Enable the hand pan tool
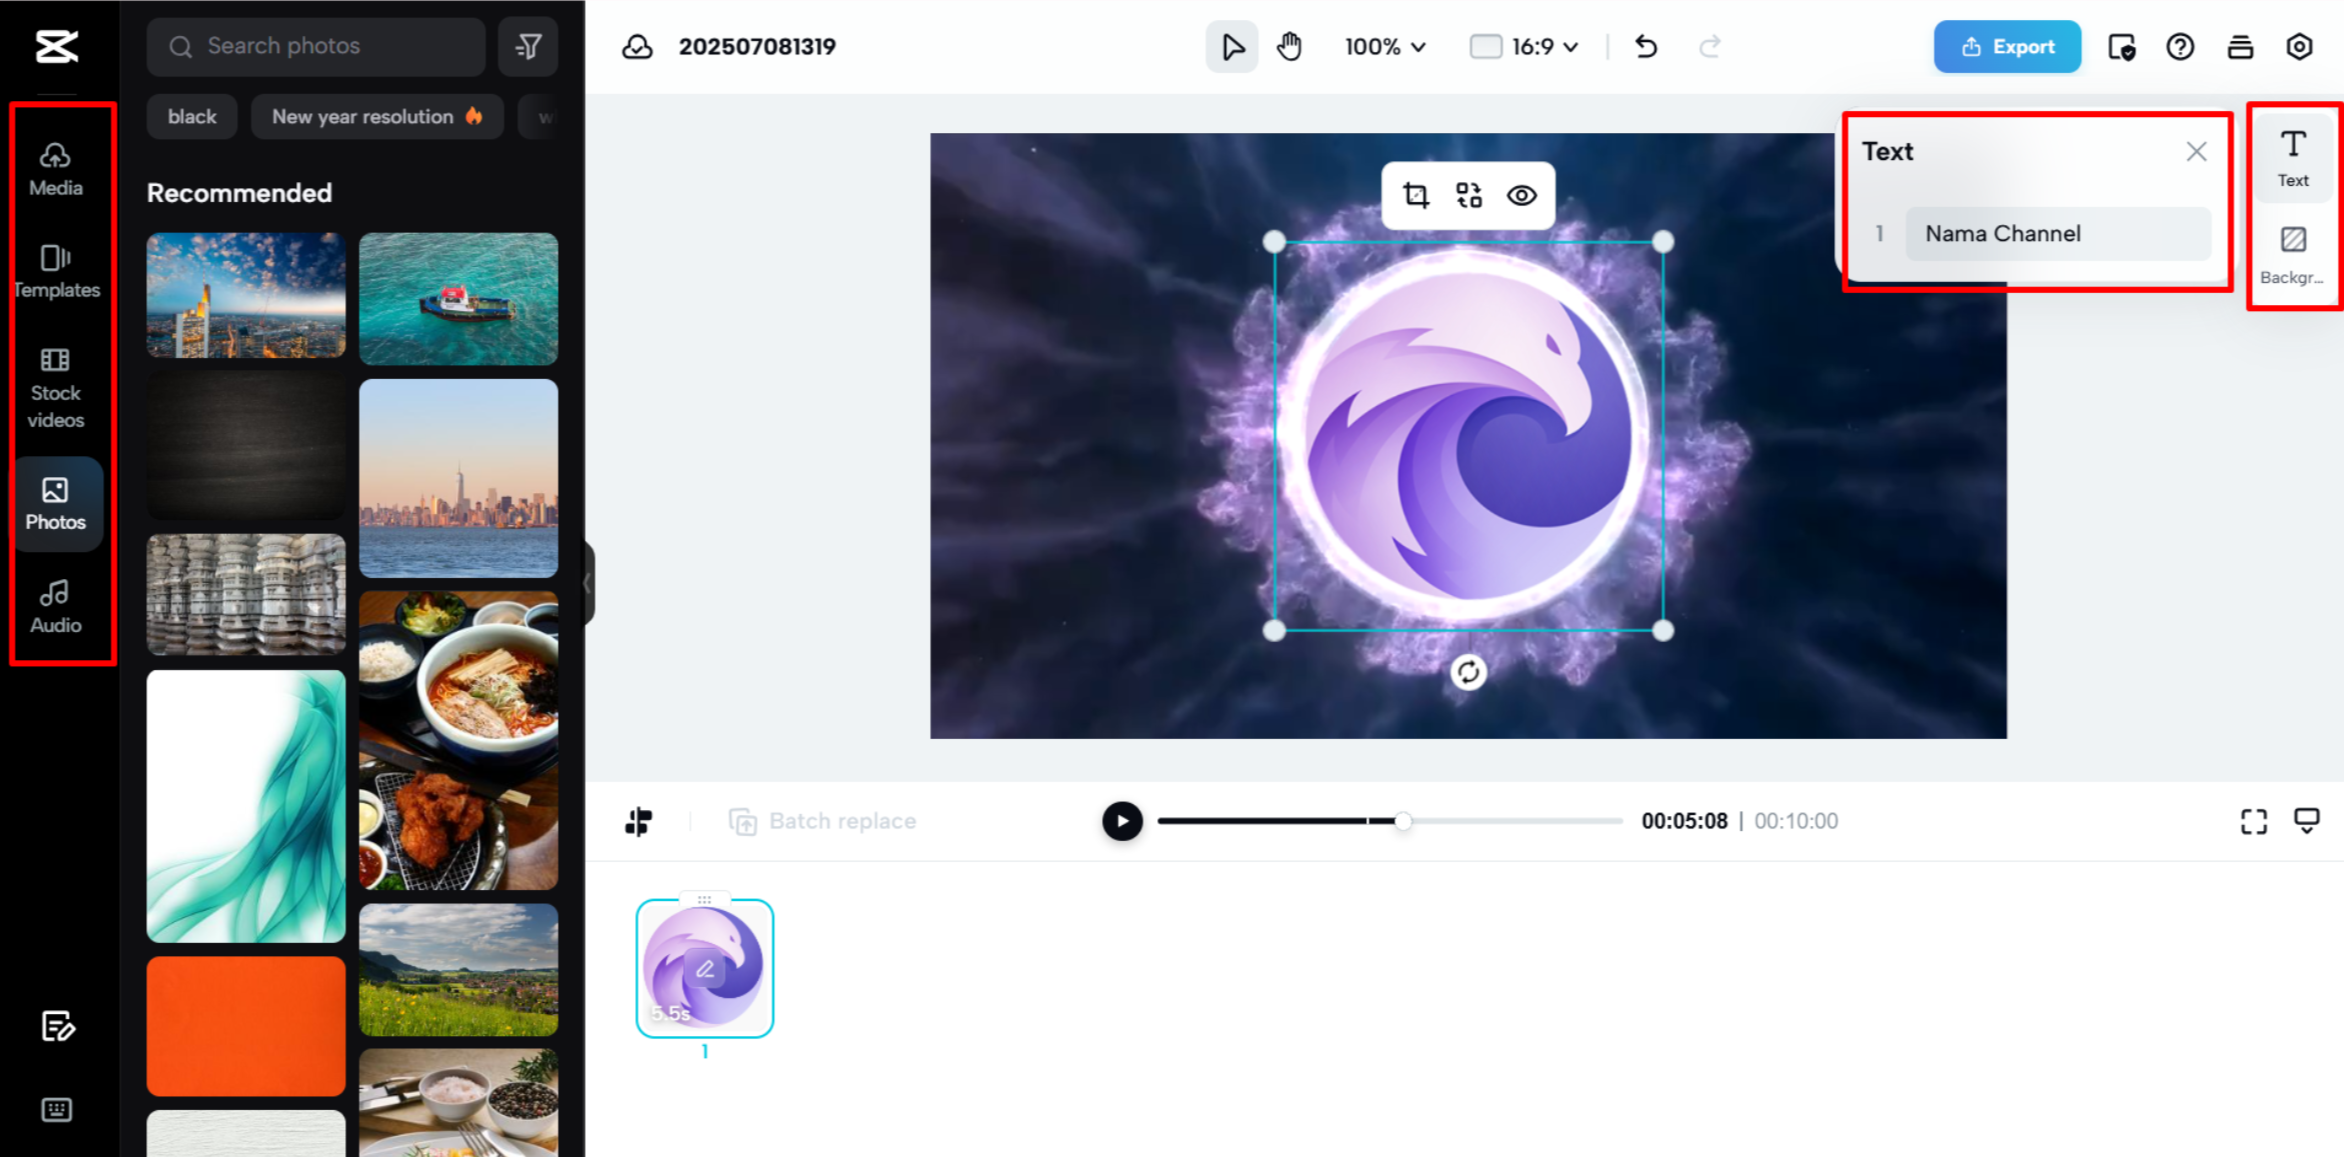2344x1157 pixels. click(1289, 46)
